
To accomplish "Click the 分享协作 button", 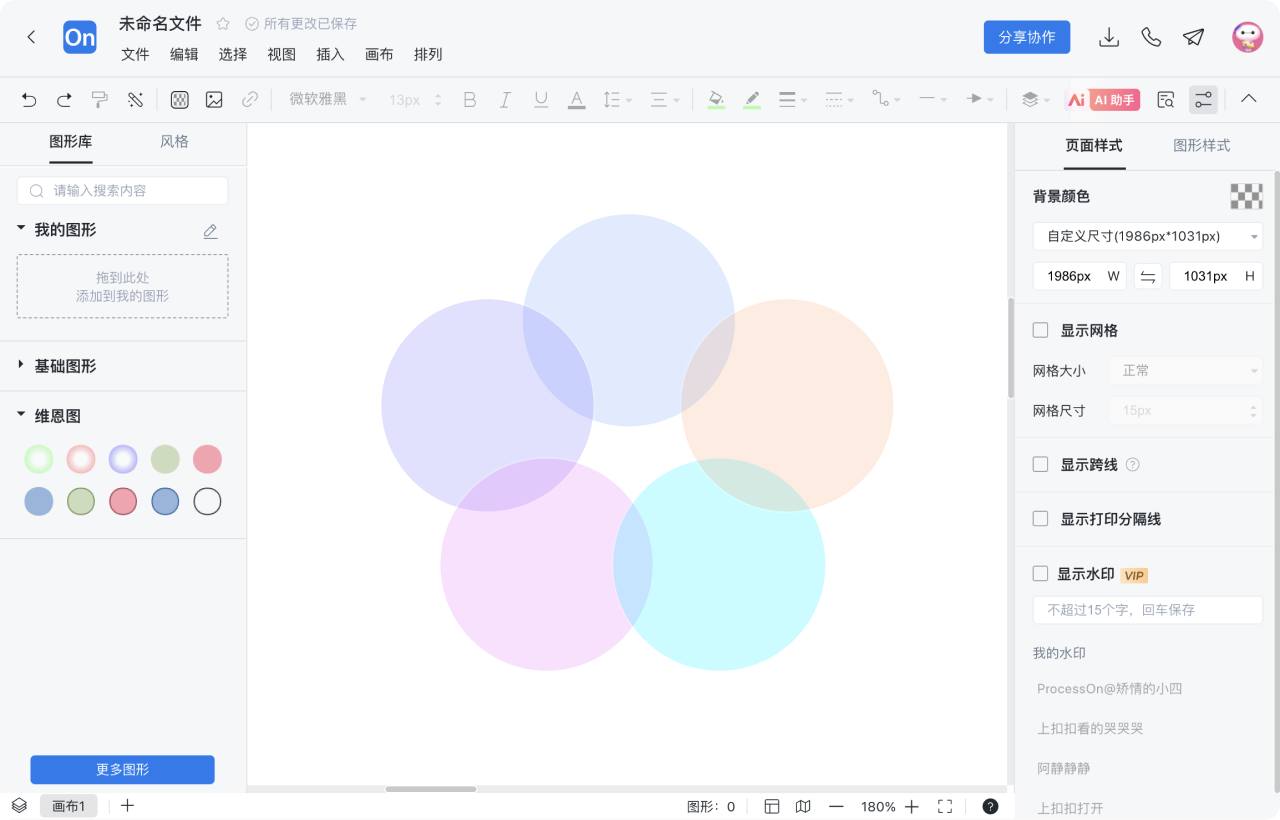I will pos(1027,37).
